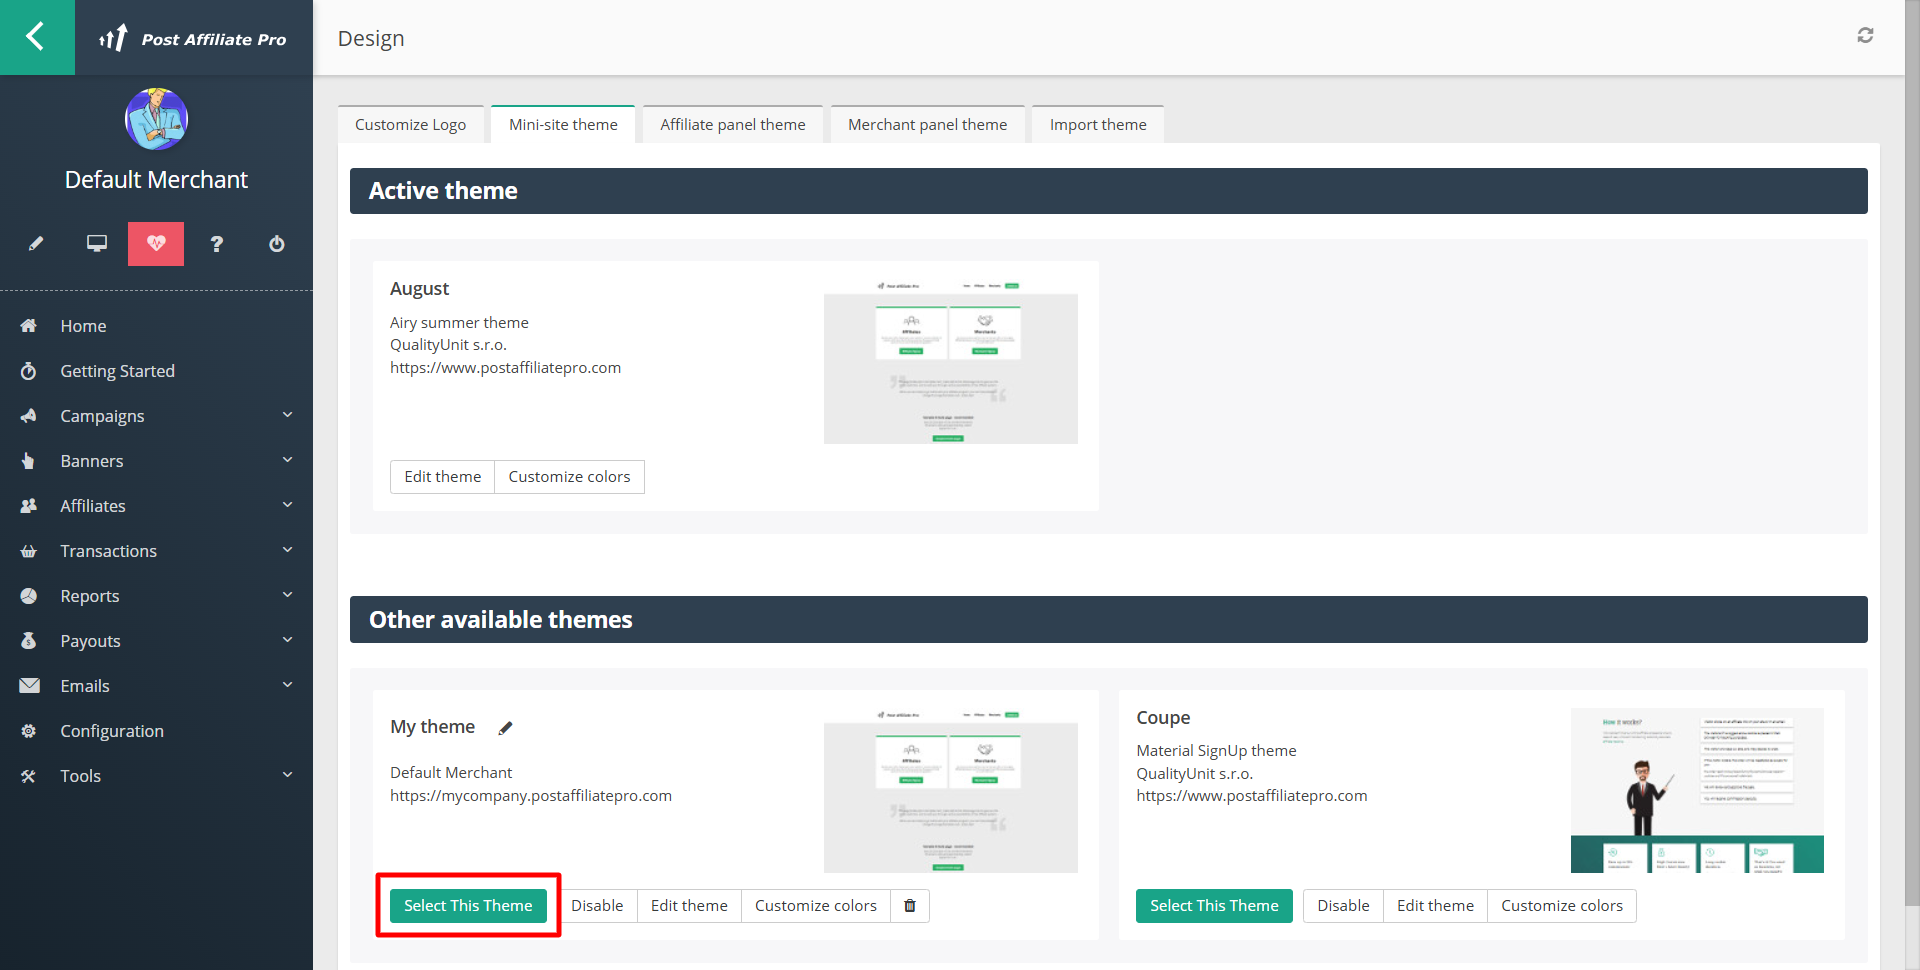Expand the Banners menu chevron
The width and height of the screenshot is (1920, 970).
click(288, 460)
